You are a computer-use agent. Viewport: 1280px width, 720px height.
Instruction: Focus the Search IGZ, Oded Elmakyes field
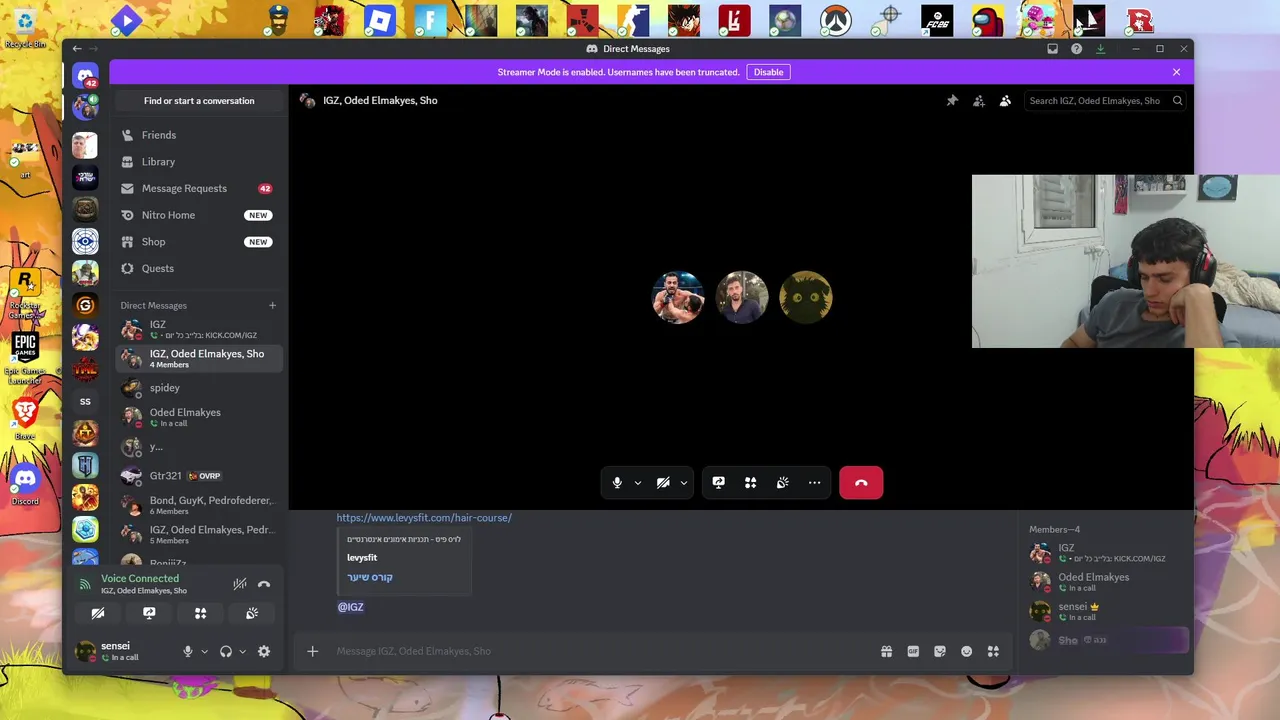[1105, 101]
